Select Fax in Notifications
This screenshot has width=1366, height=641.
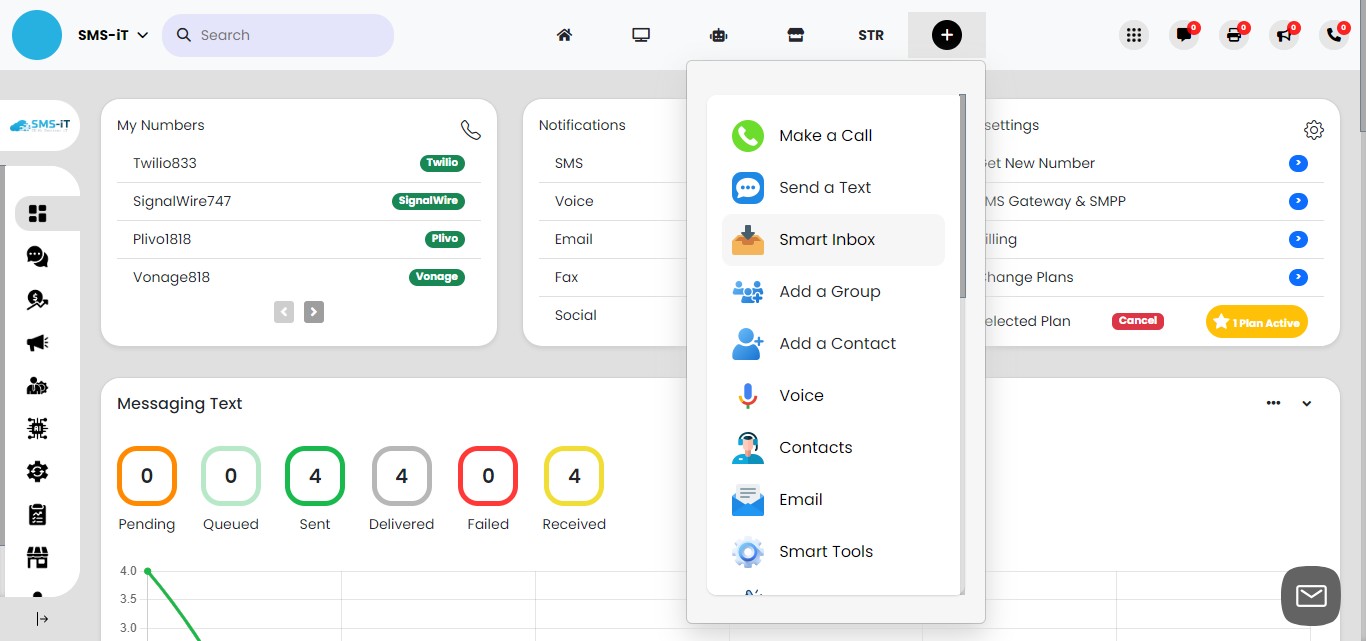[x=567, y=277]
